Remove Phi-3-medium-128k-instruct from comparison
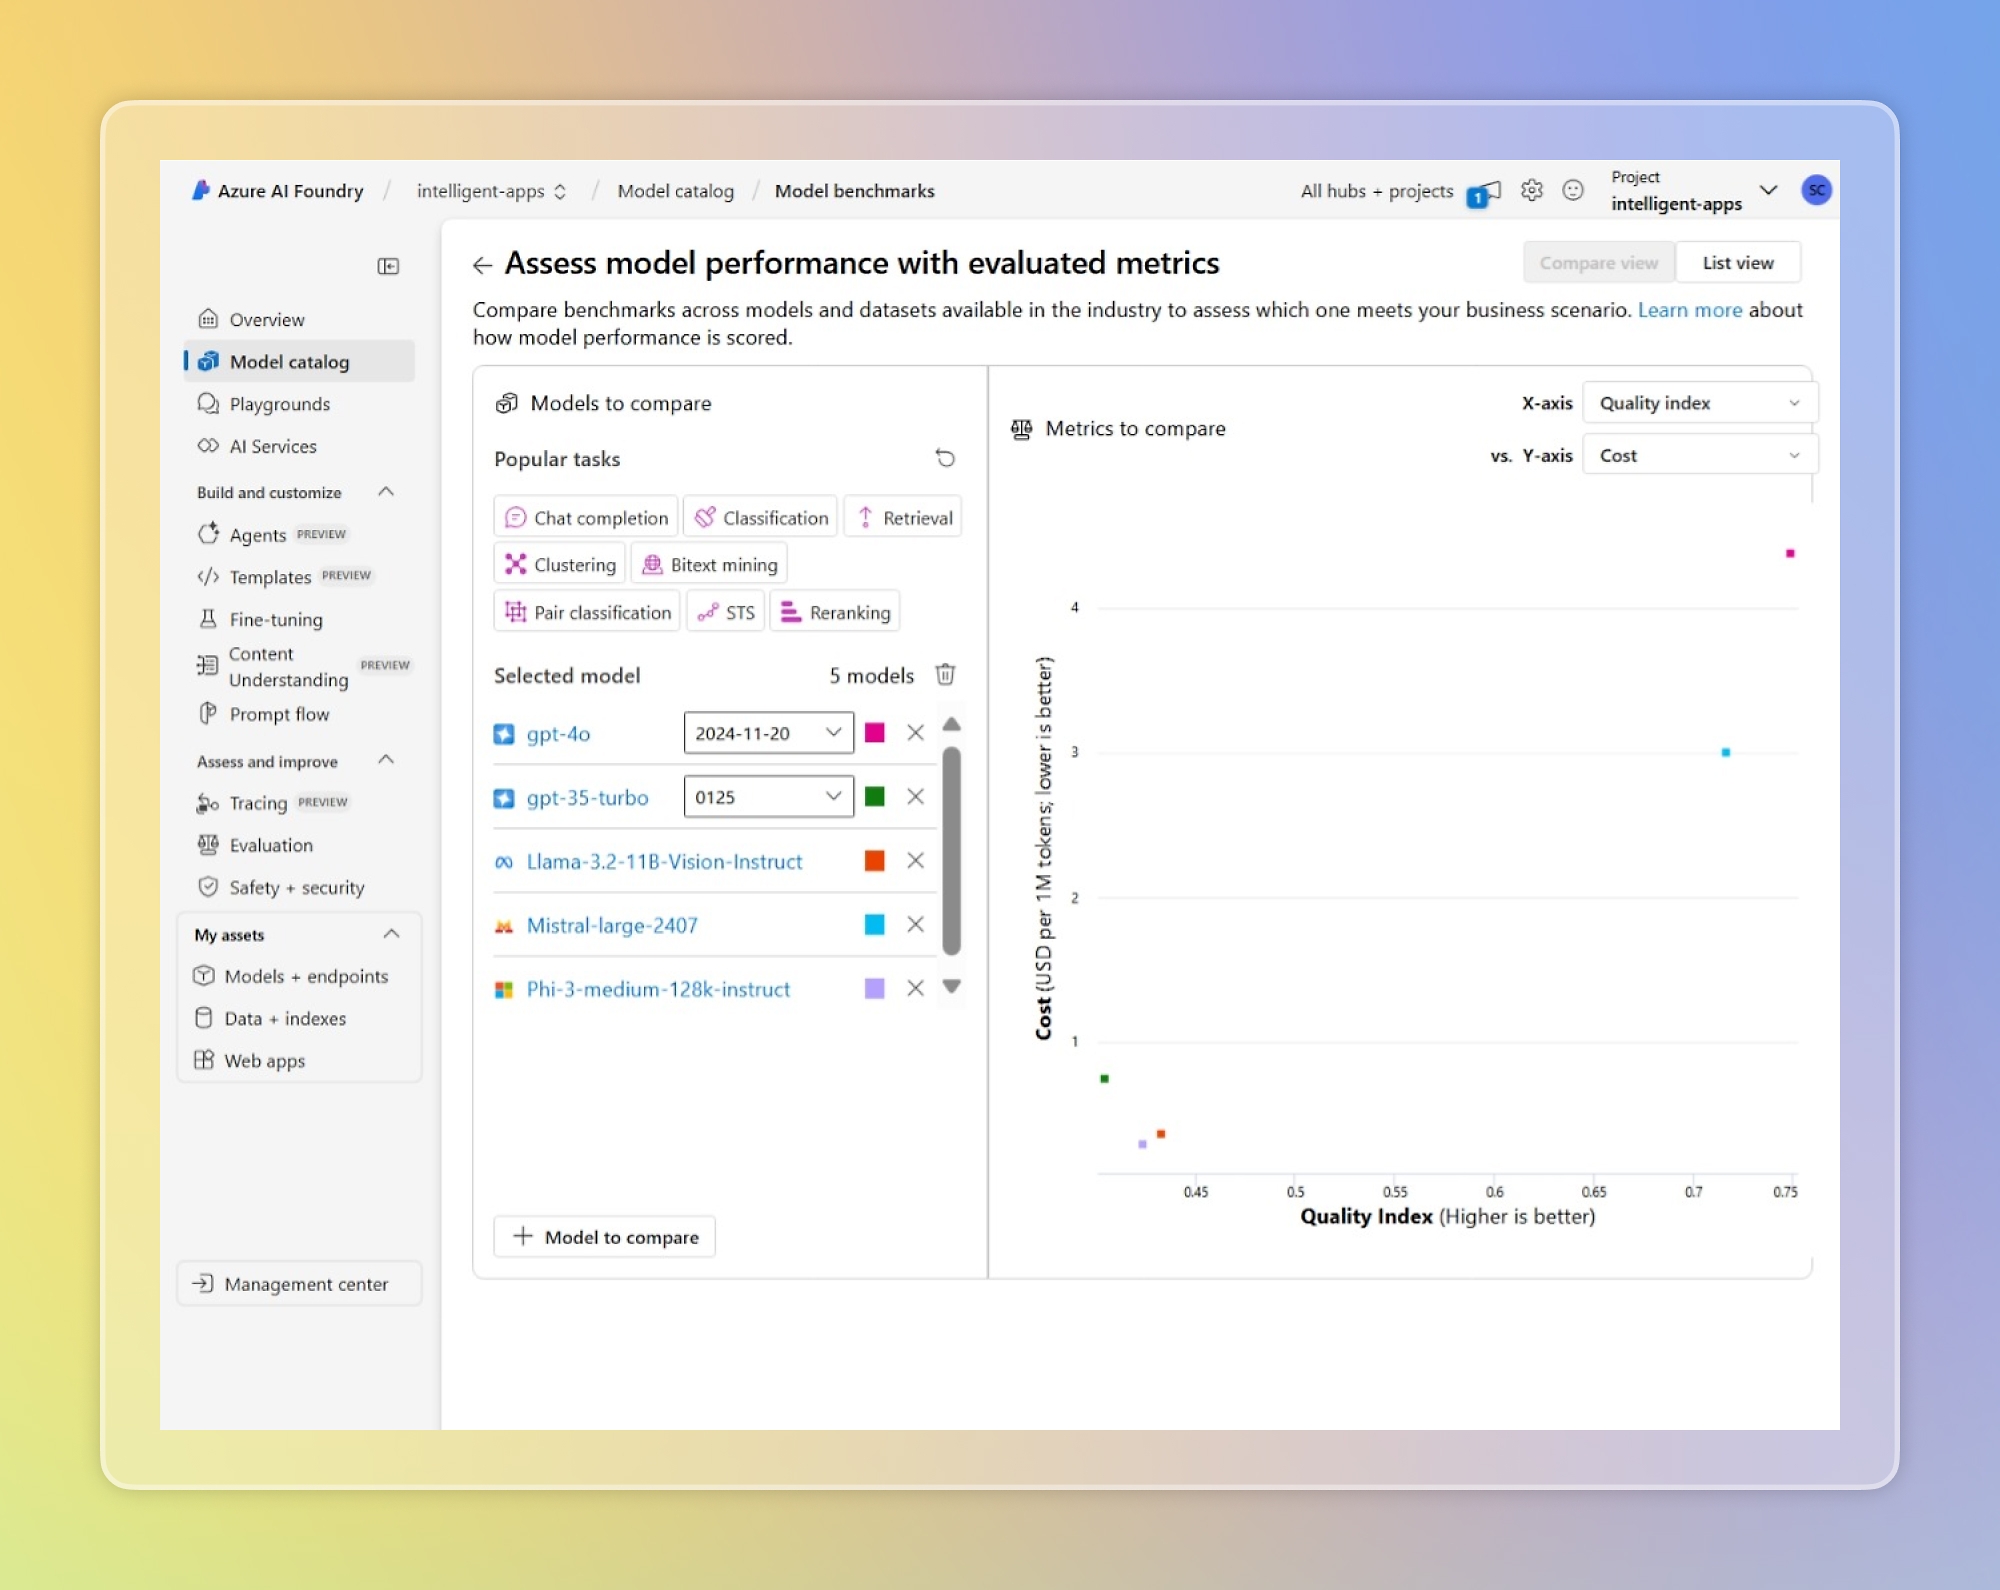2000x1590 pixels. [915, 989]
